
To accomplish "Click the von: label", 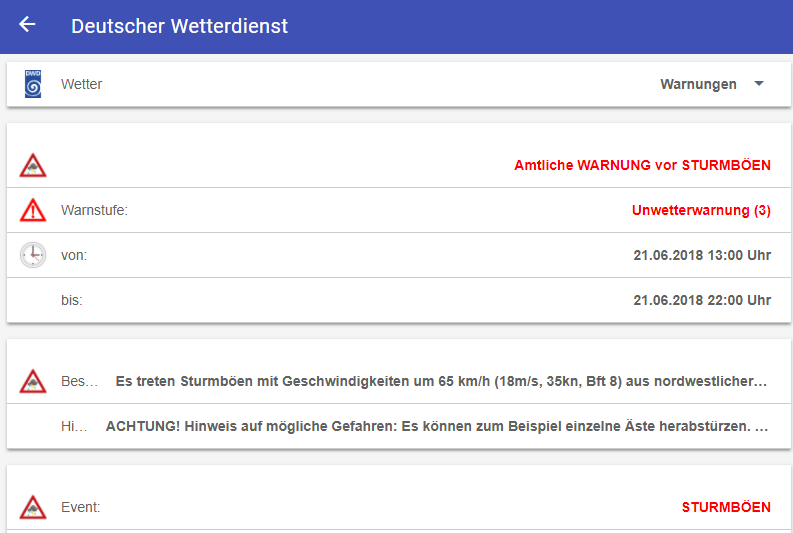I will 74,255.
